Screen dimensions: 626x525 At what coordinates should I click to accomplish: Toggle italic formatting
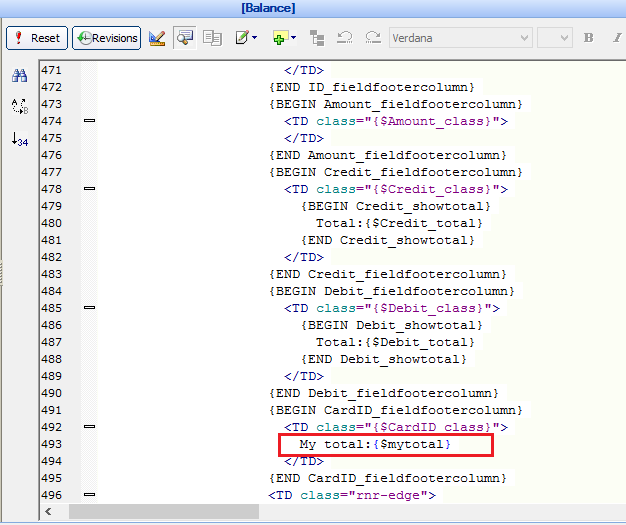click(x=617, y=38)
